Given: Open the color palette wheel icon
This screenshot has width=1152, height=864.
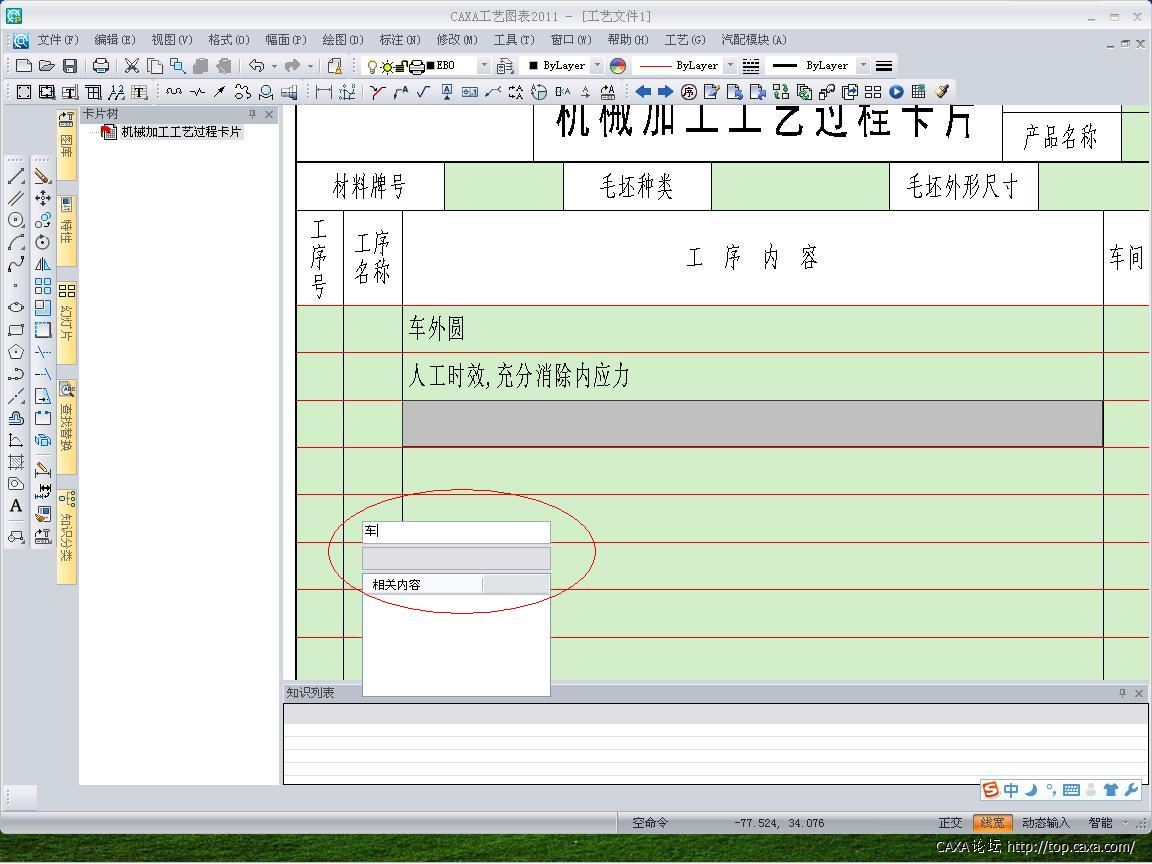Looking at the screenshot, I should [617, 65].
